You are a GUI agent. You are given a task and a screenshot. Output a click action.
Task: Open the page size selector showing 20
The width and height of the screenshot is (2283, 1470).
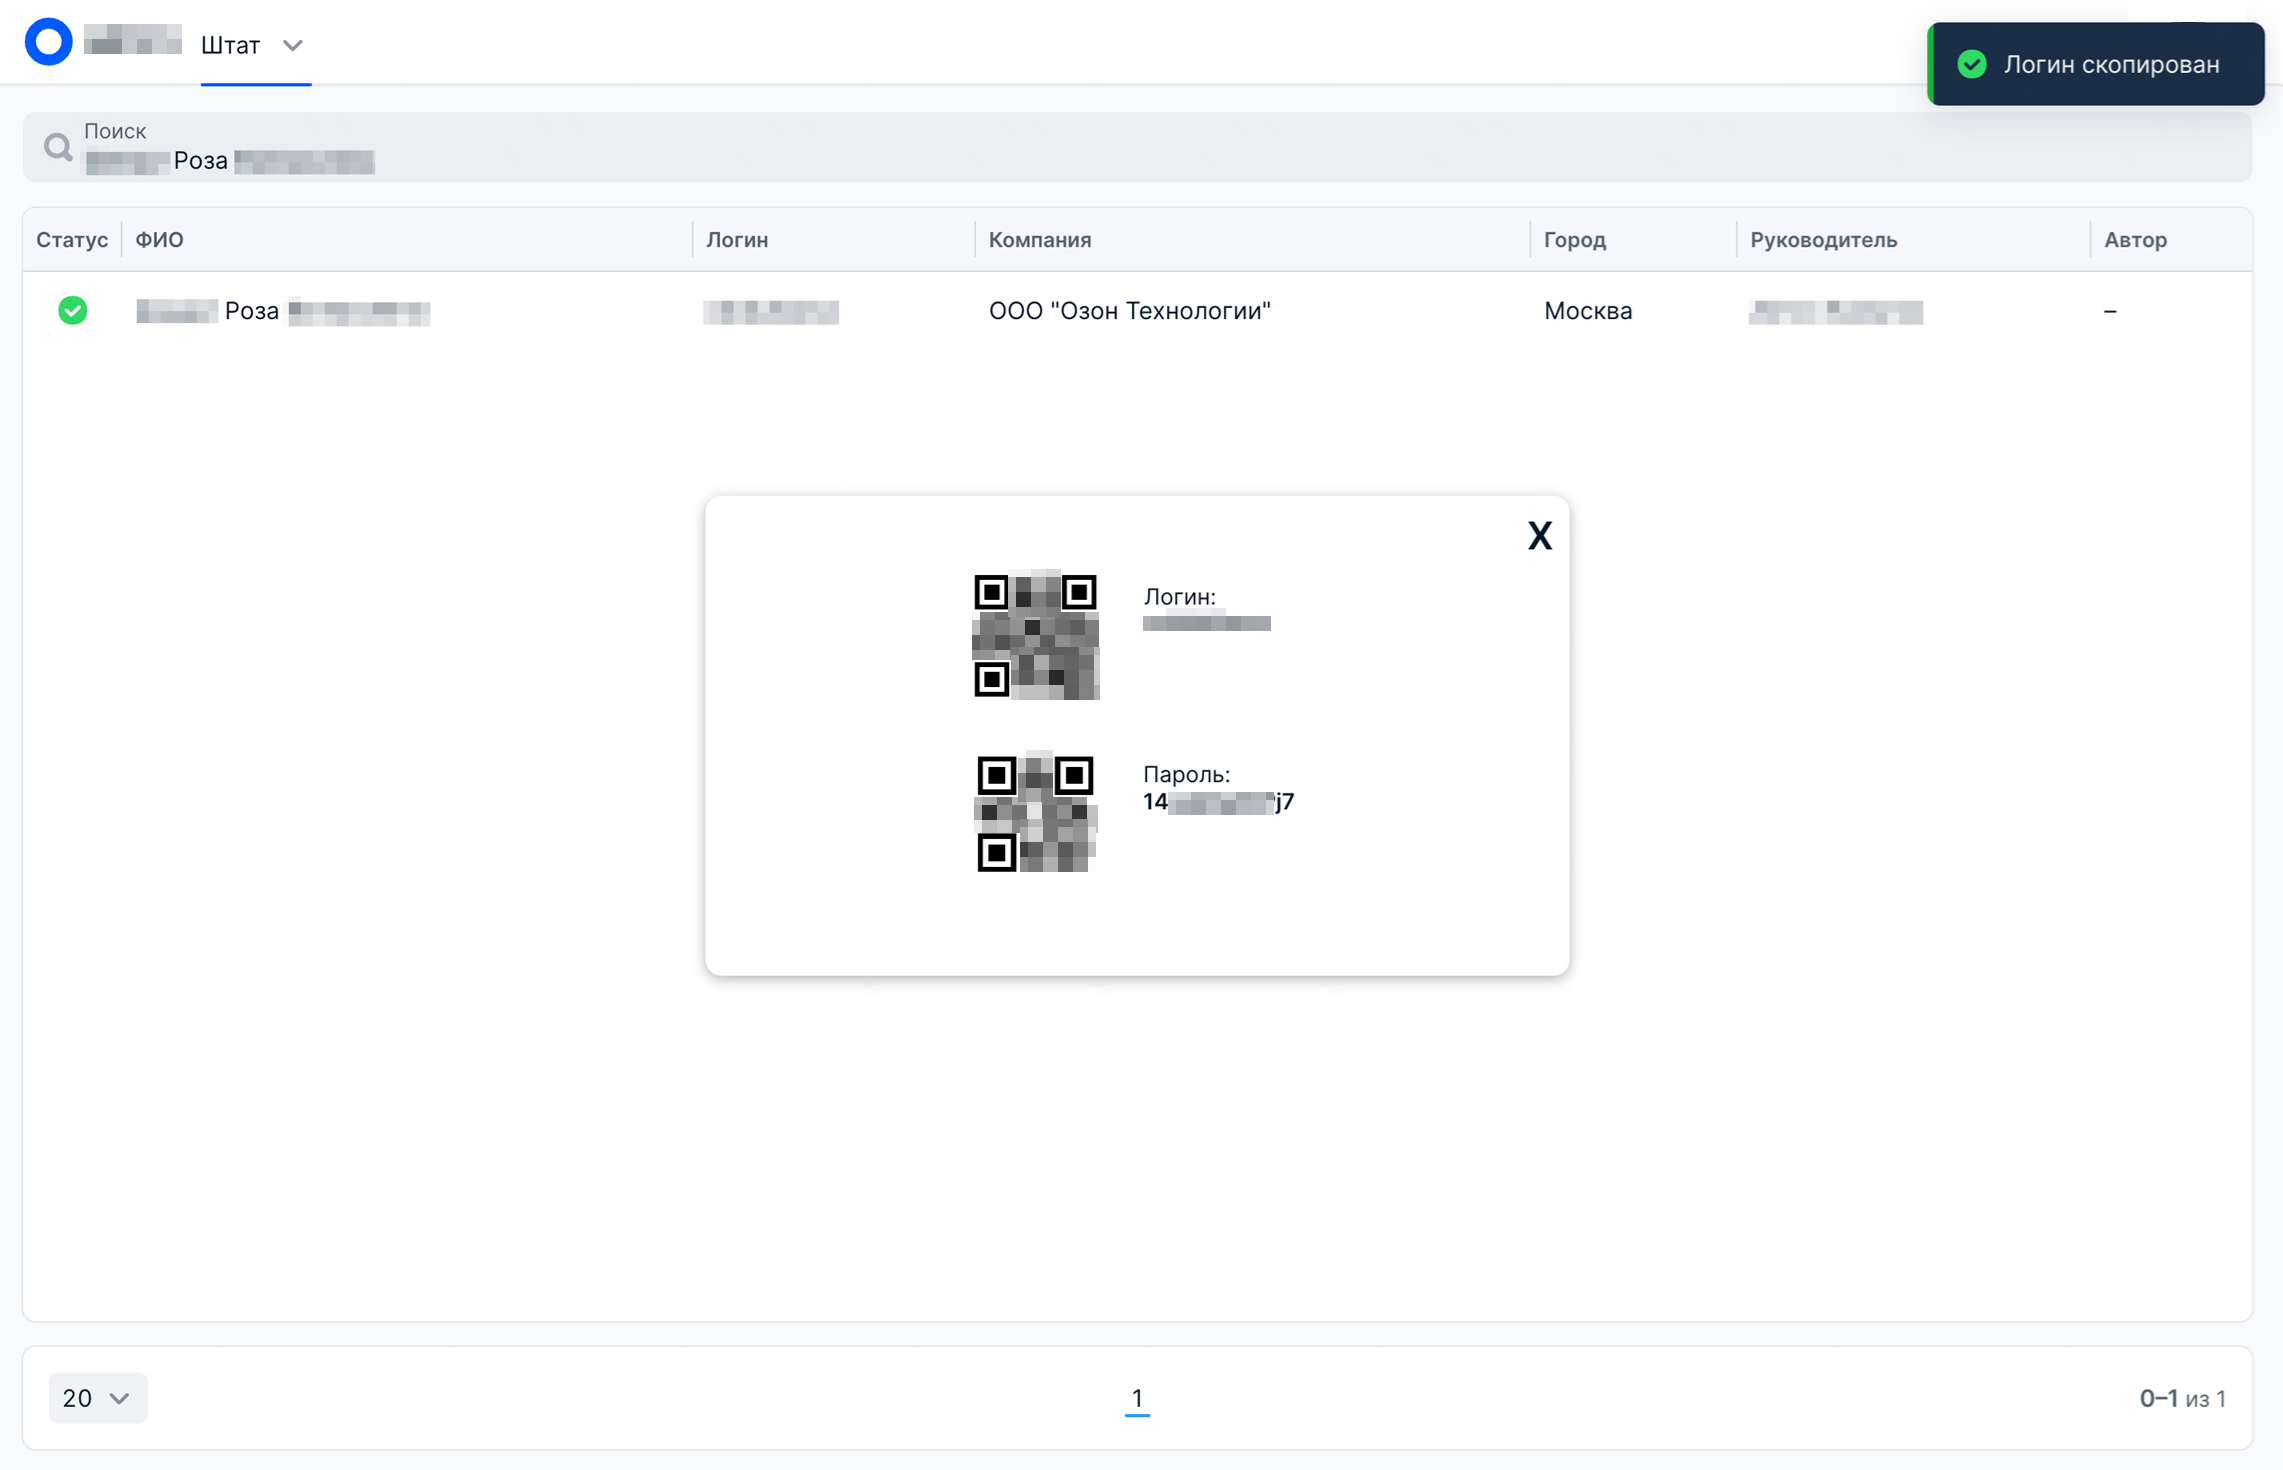coord(97,1398)
